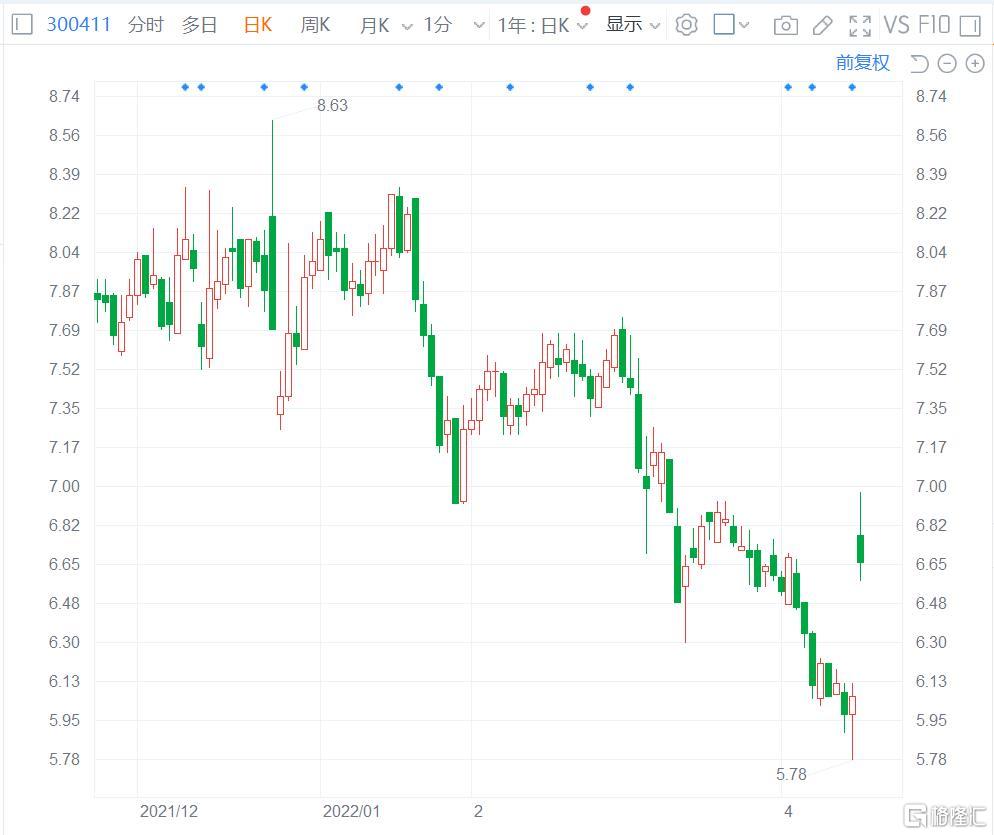Open chart settings gear icon
Image resolution: width=994 pixels, height=835 pixels.
click(x=686, y=25)
